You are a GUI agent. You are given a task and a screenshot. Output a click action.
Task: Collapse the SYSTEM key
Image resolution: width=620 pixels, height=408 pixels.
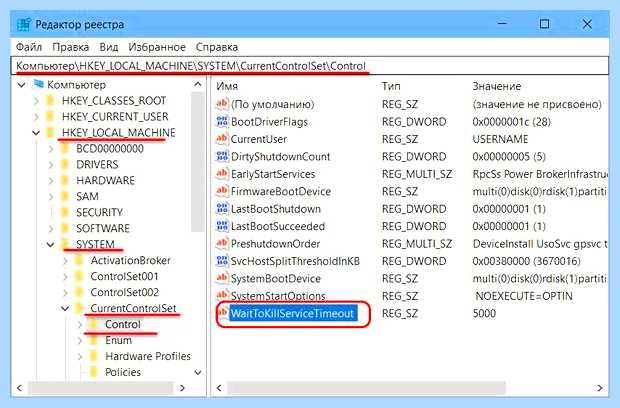[50, 245]
